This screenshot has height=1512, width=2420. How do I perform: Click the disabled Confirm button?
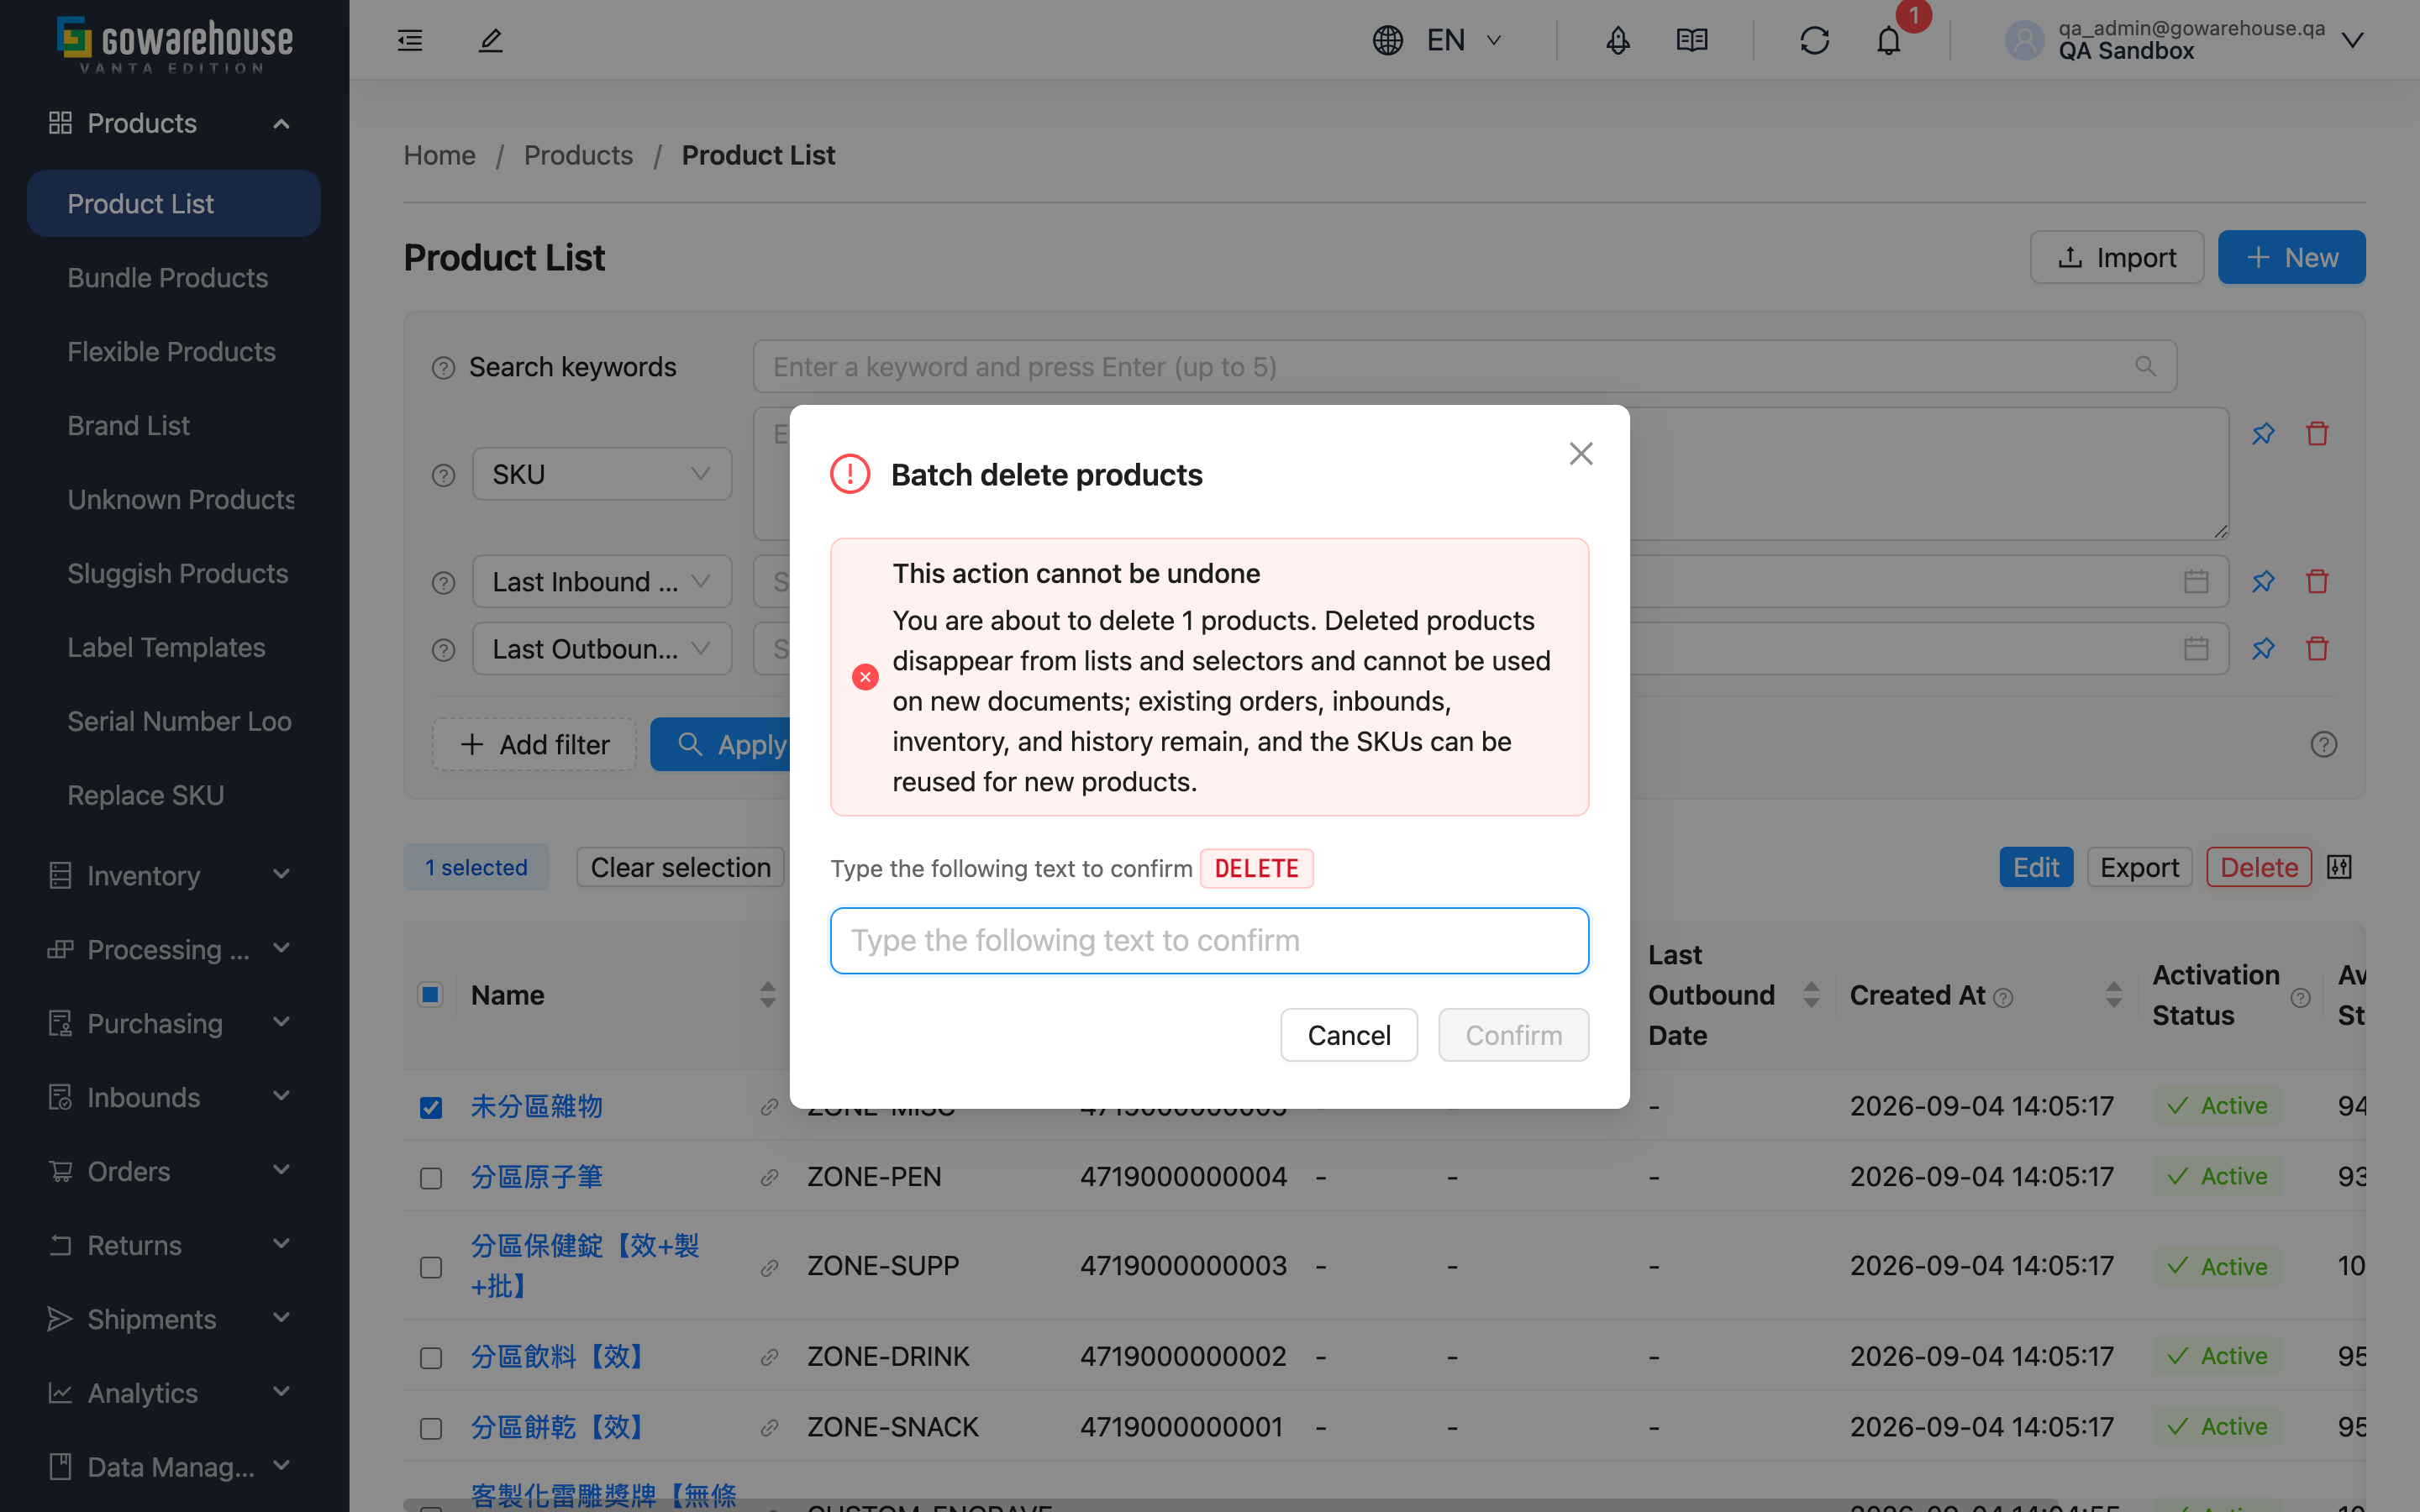coord(1513,1035)
